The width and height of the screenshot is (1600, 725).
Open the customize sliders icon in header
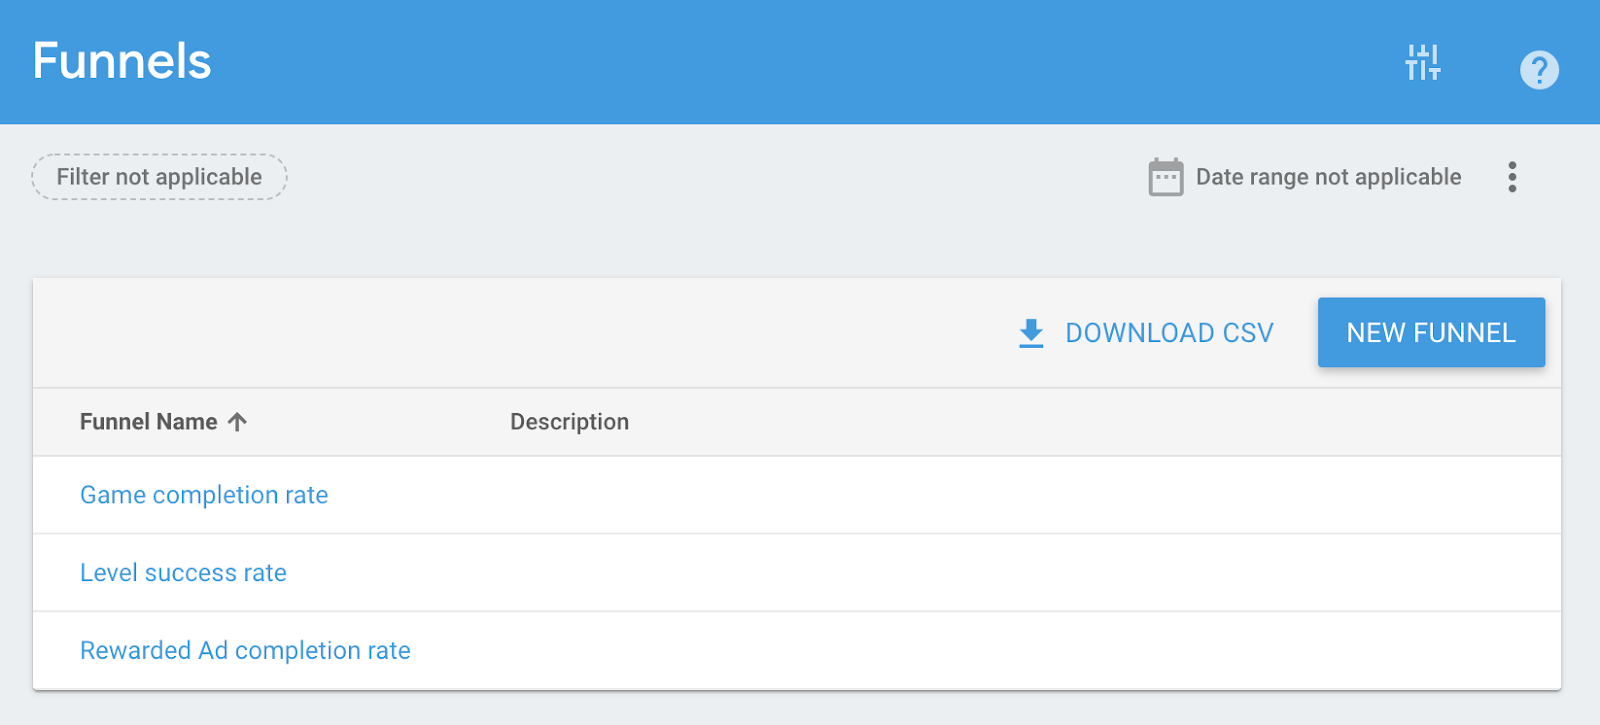(1422, 63)
